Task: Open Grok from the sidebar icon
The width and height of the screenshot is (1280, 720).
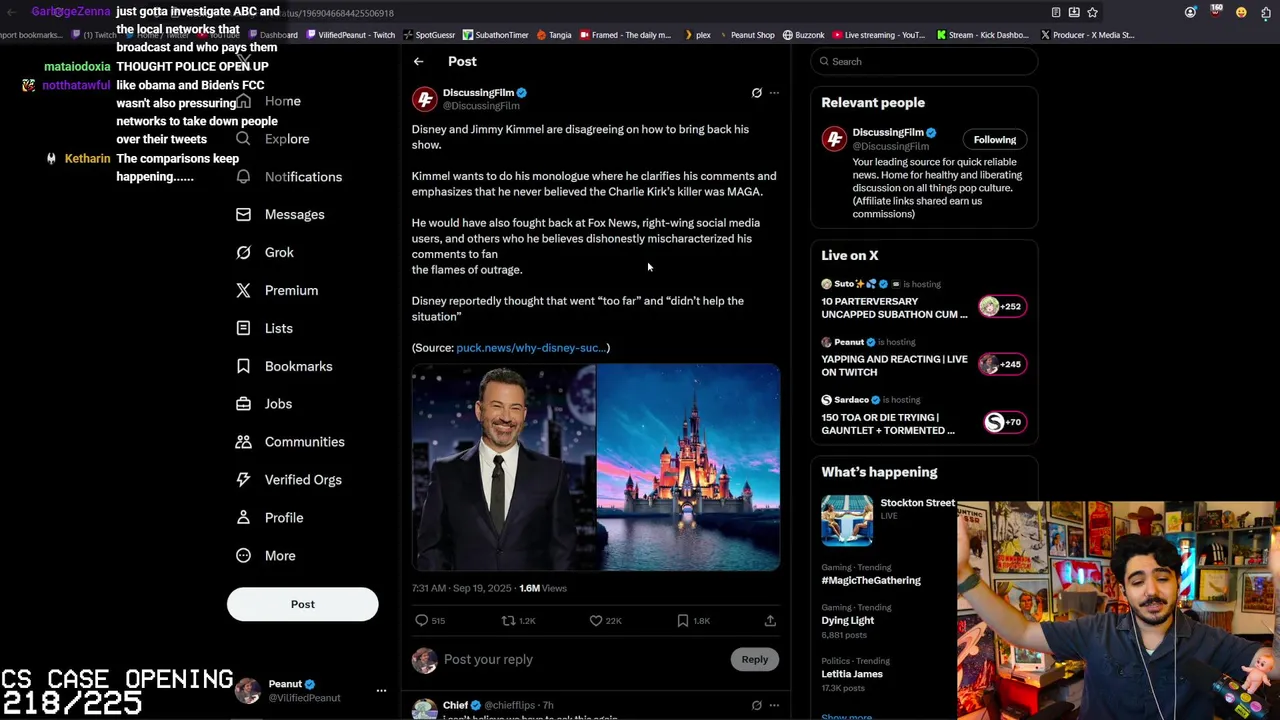Action: click(x=243, y=253)
